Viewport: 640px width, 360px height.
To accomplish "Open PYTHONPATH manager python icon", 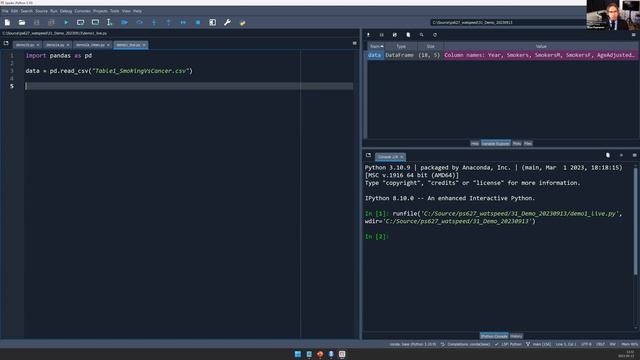I will 242,22.
